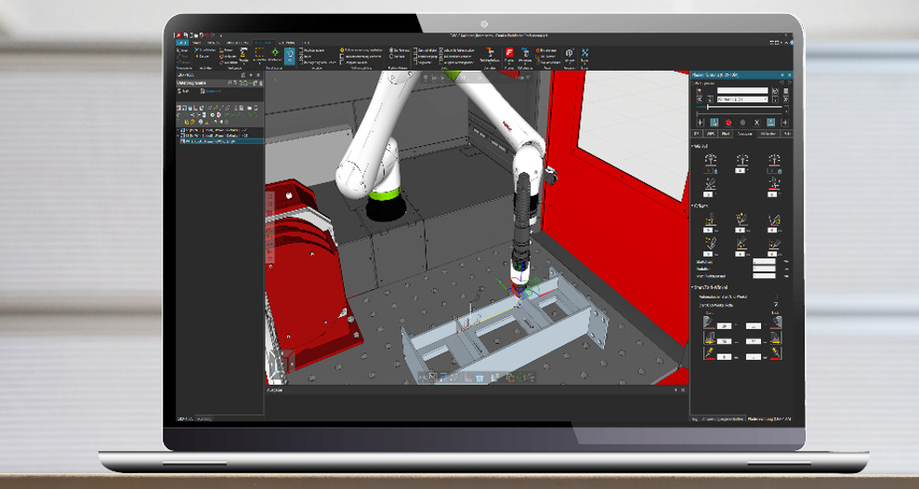
Task: Click the right offset icon in second section's top row
Action: coord(774,220)
